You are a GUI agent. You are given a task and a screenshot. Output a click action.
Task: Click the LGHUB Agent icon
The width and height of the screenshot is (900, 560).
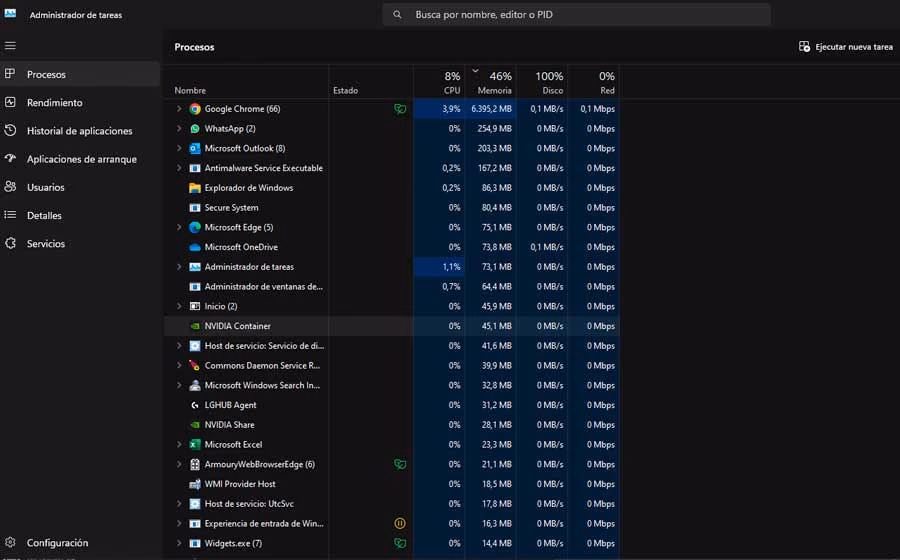[195, 406]
